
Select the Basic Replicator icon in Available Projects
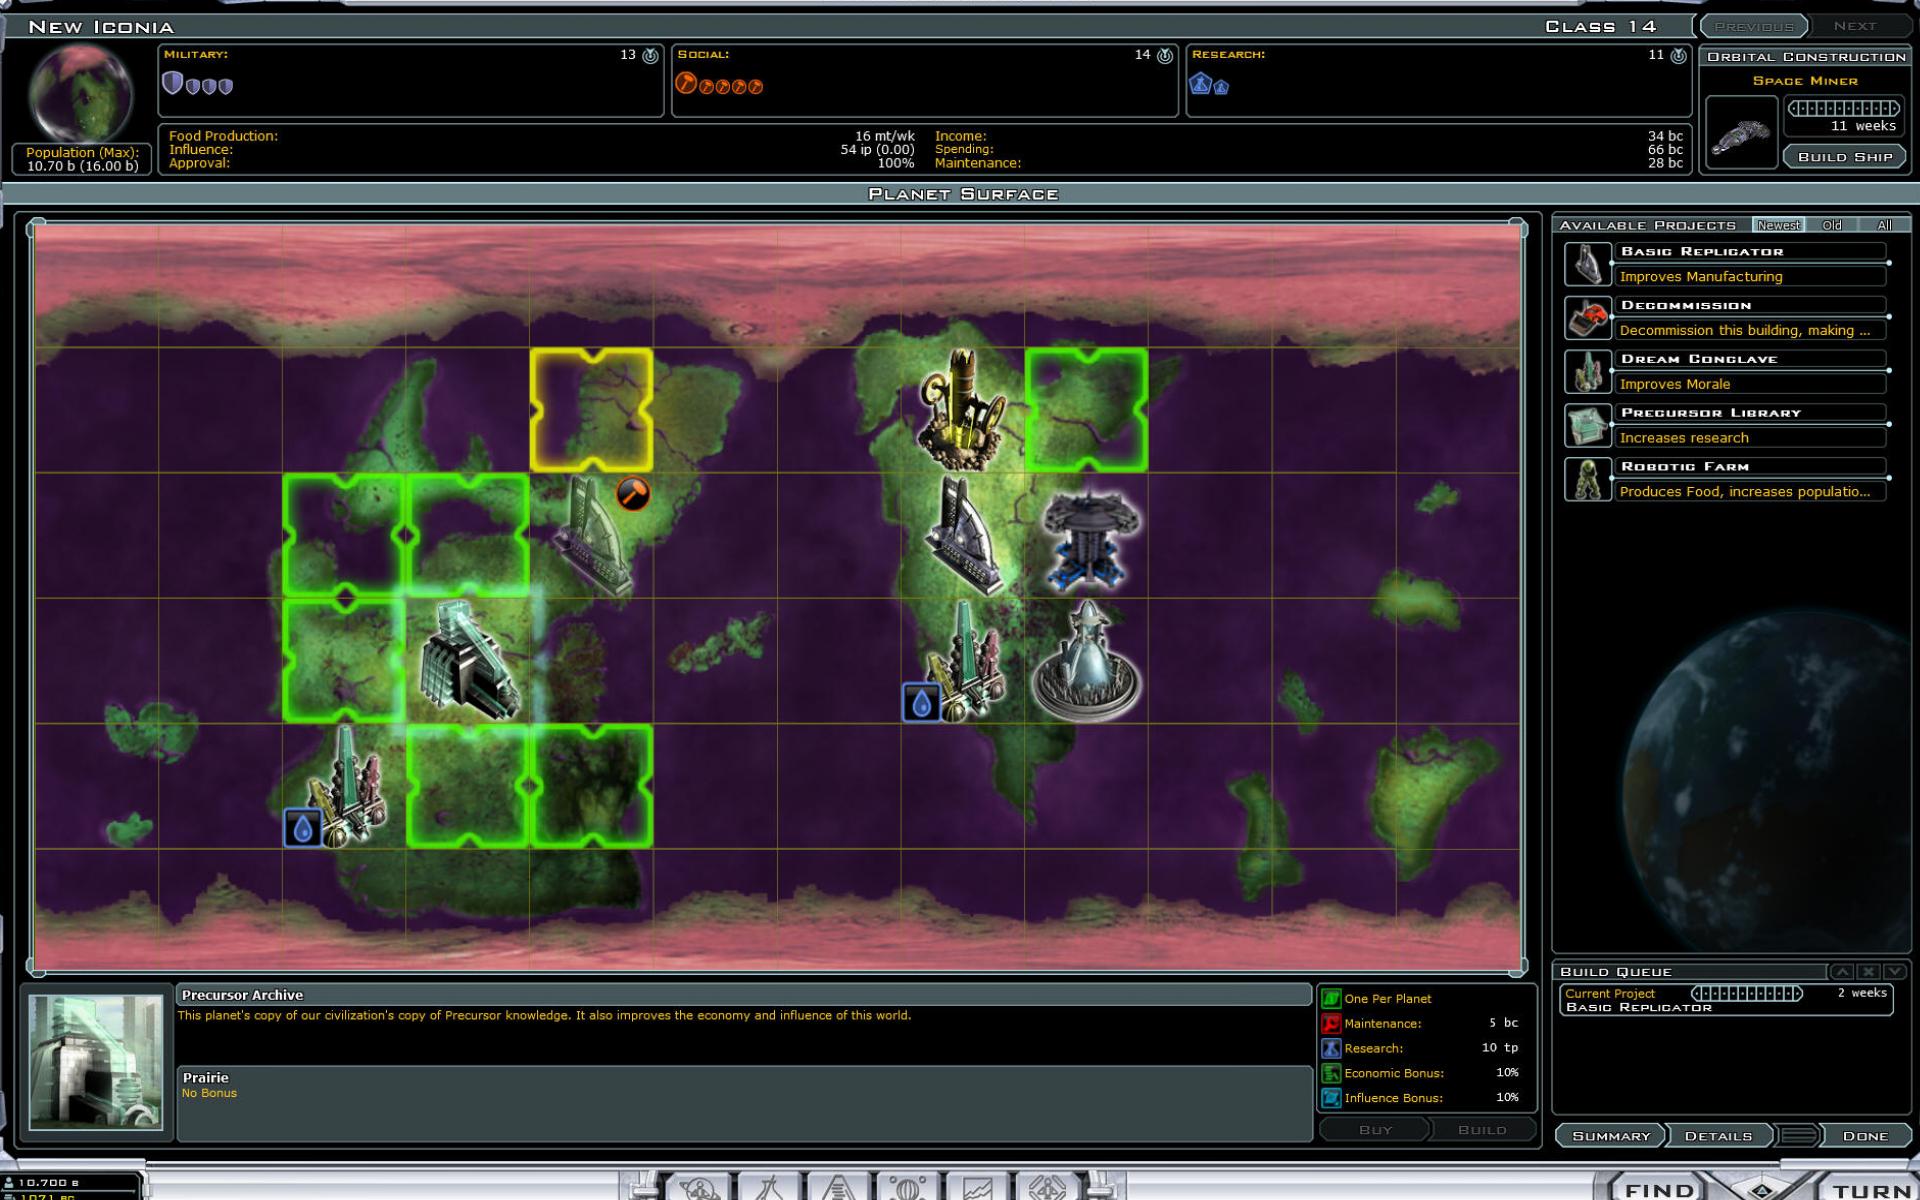pos(1588,264)
